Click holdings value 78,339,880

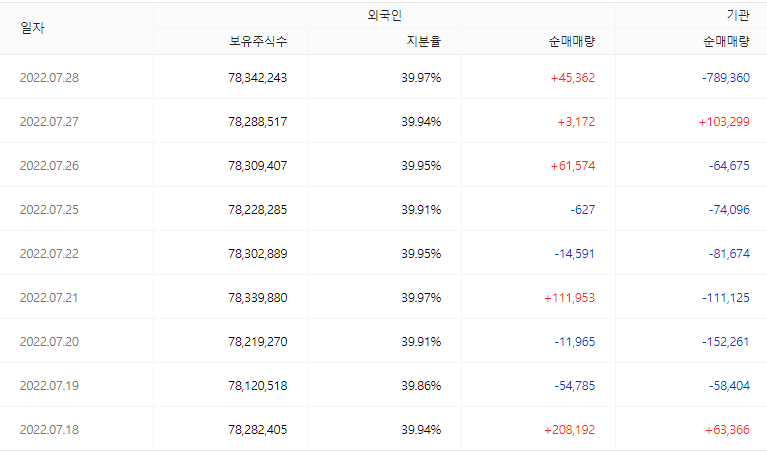[258, 298]
